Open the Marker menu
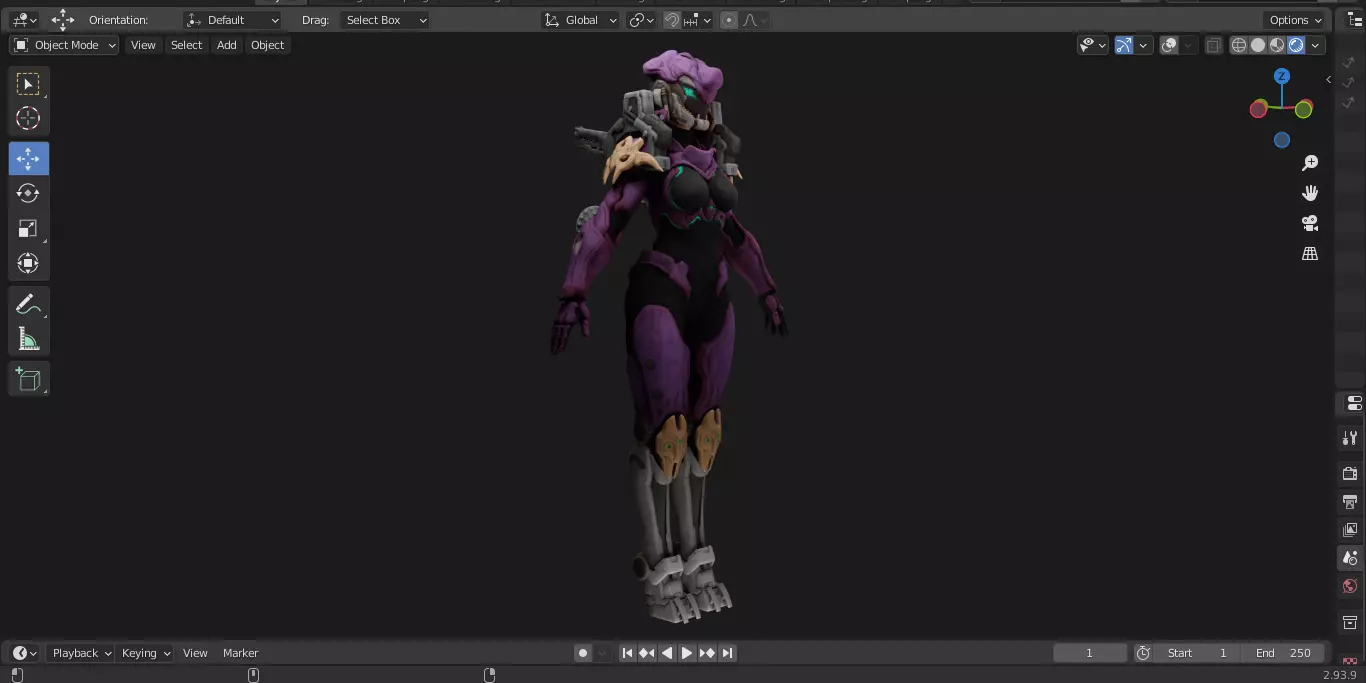Image resolution: width=1366 pixels, height=683 pixels. pos(240,653)
